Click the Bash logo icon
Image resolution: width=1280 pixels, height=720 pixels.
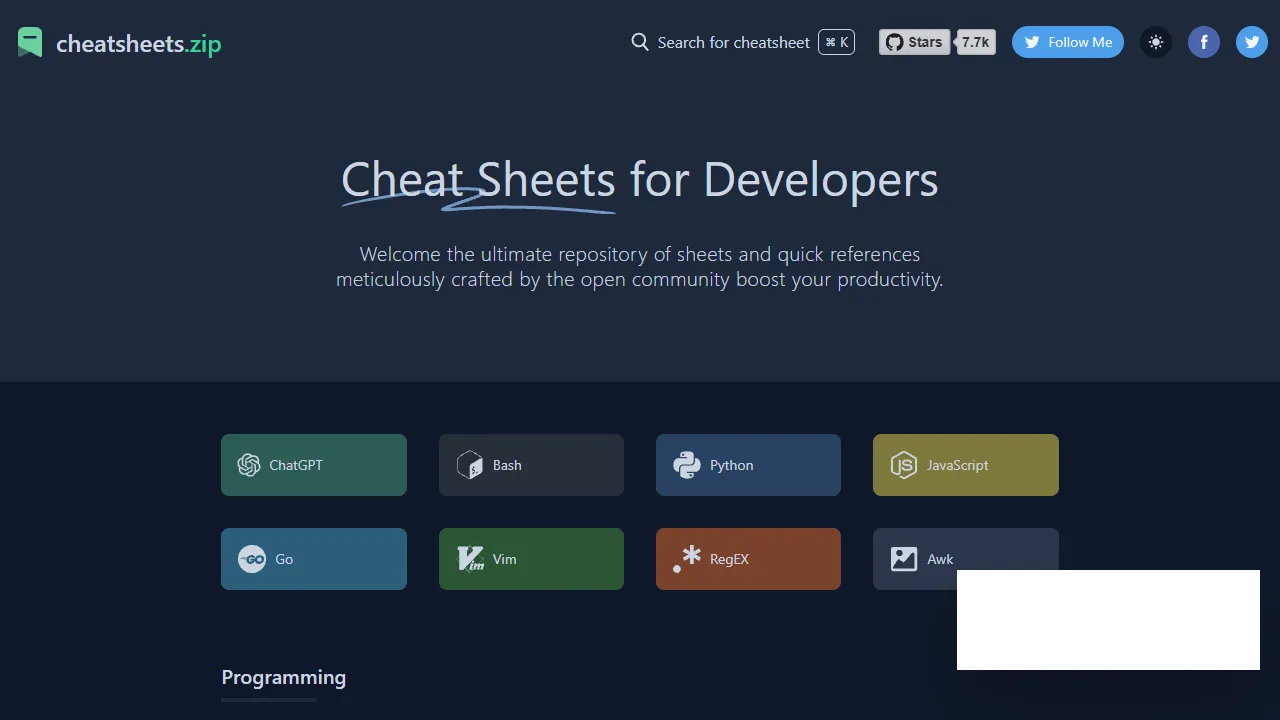469,465
